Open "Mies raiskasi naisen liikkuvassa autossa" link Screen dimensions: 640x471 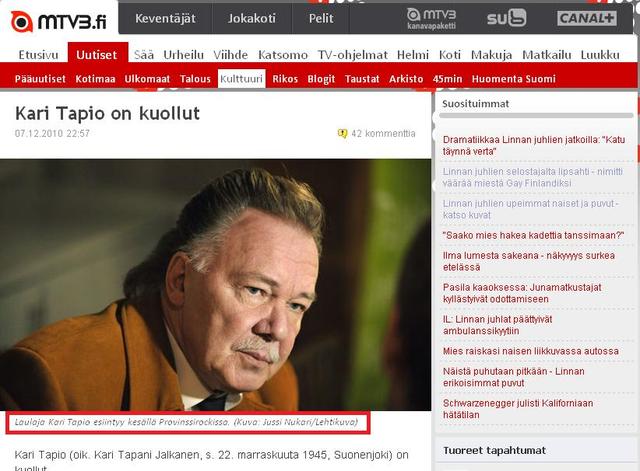[531, 351]
